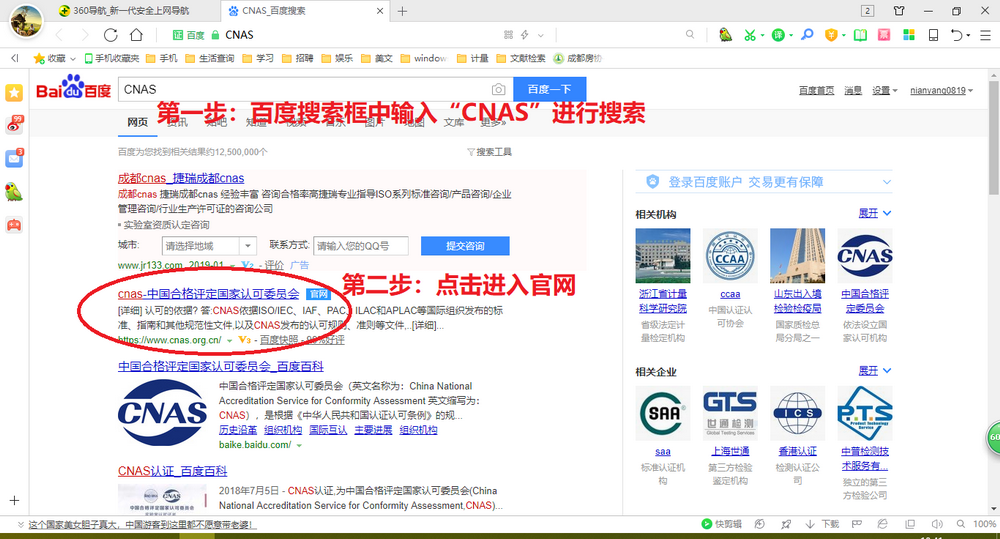
Task: Open sidebar favorites star icon
Action: pyautogui.click(x=14, y=92)
